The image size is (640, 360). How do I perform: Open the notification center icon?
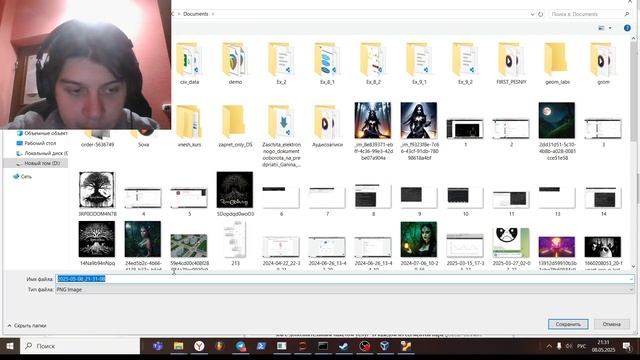(x=627, y=347)
